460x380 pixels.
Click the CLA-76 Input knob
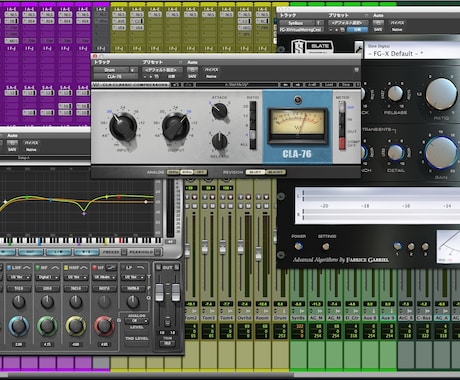123,127
